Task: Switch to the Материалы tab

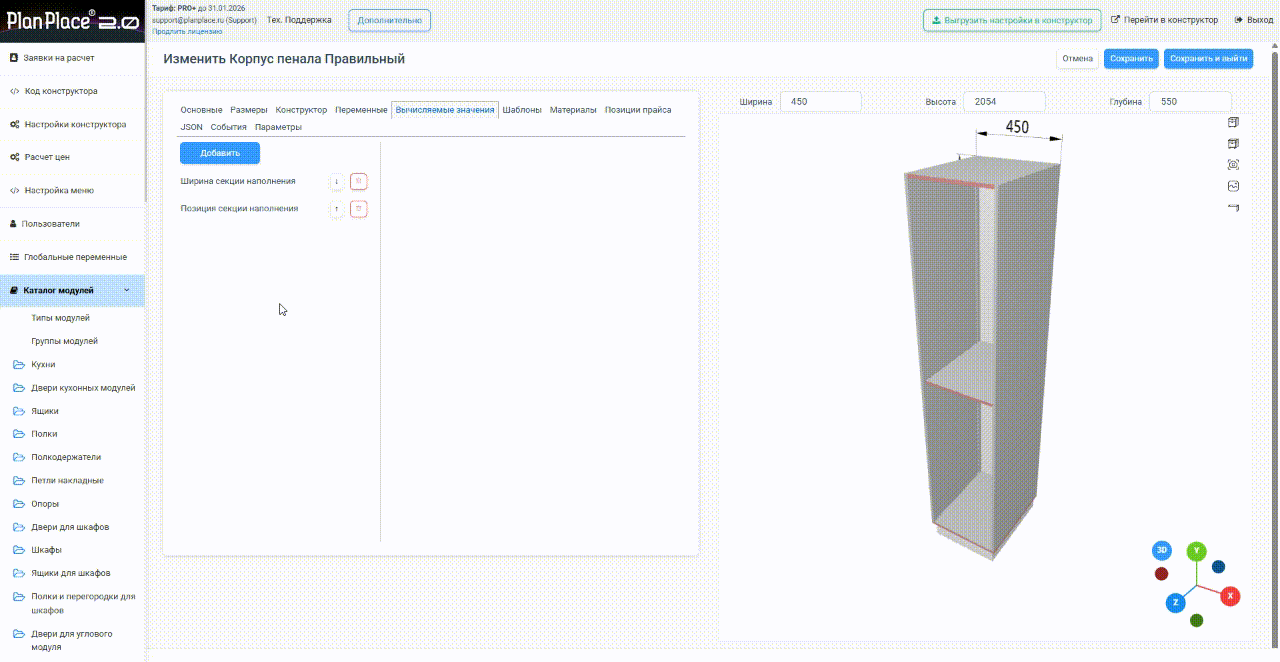Action: [x=573, y=110]
